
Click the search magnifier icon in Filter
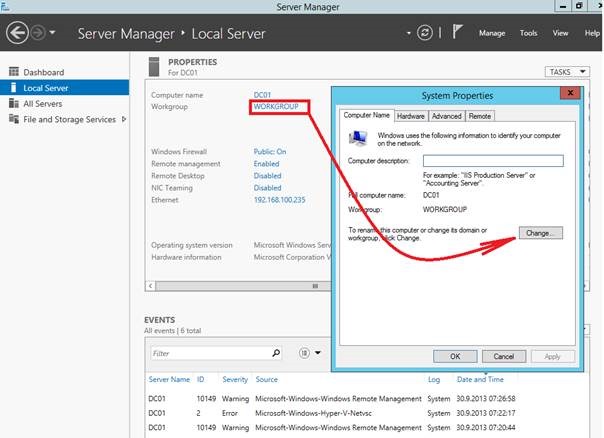(x=276, y=352)
